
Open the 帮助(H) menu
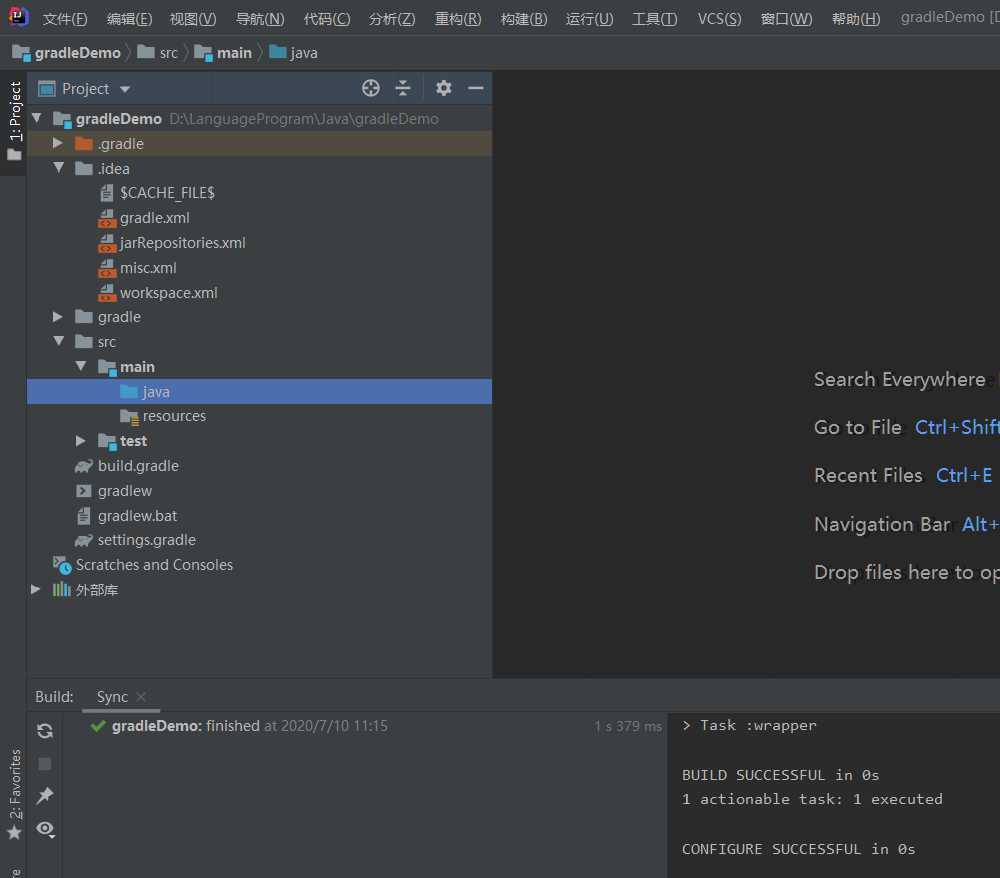(856, 18)
